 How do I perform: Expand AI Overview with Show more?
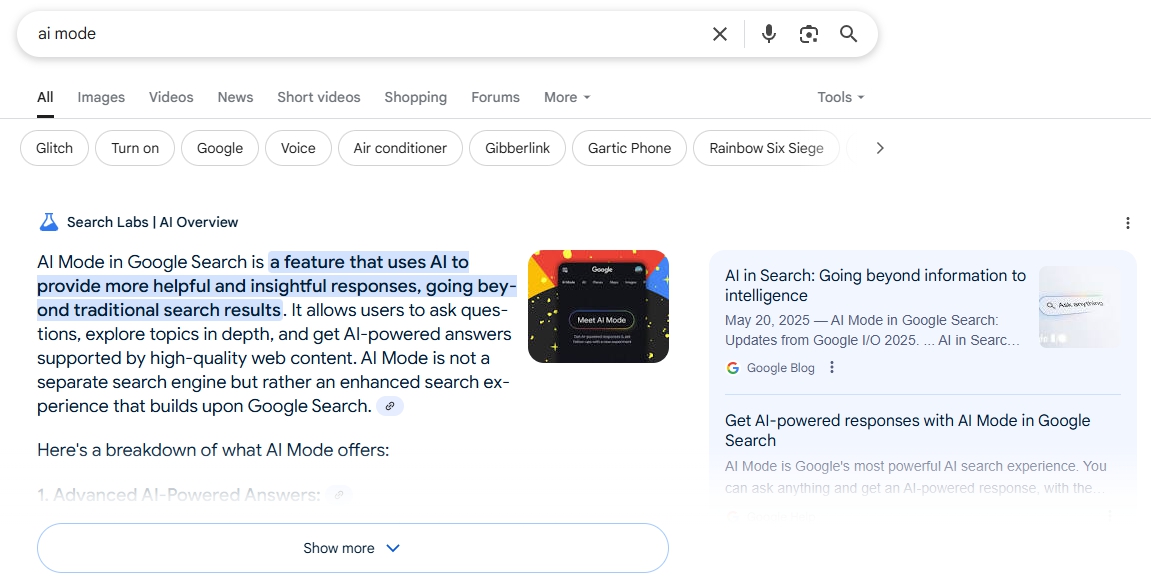click(352, 548)
